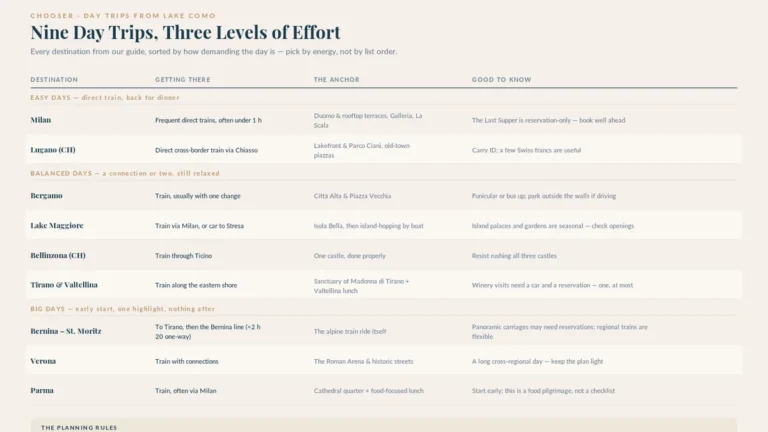Select the Verona destination name
The image size is (768, 432).
43,361
